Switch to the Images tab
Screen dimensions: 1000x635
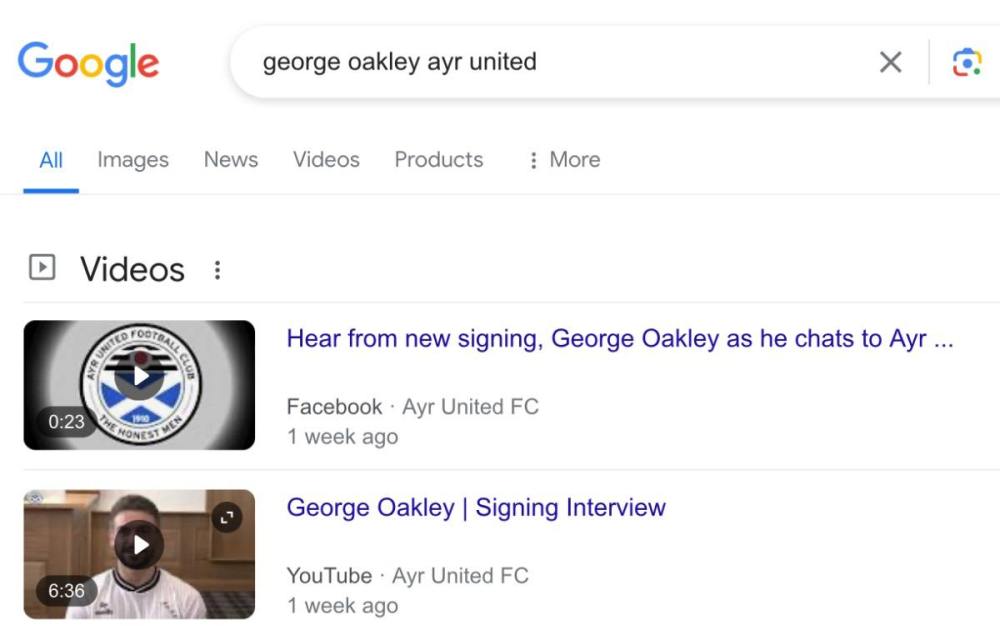coord(133,160)
